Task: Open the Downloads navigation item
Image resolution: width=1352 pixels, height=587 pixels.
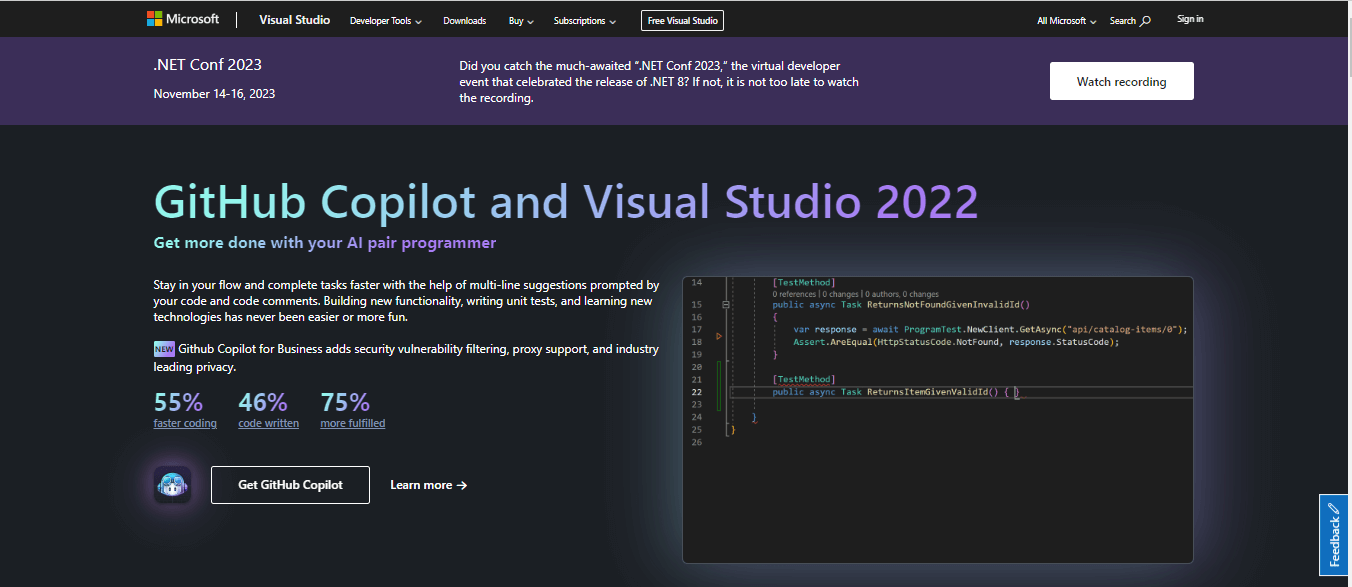Action: pyautogui.click(x=464, y=19)
